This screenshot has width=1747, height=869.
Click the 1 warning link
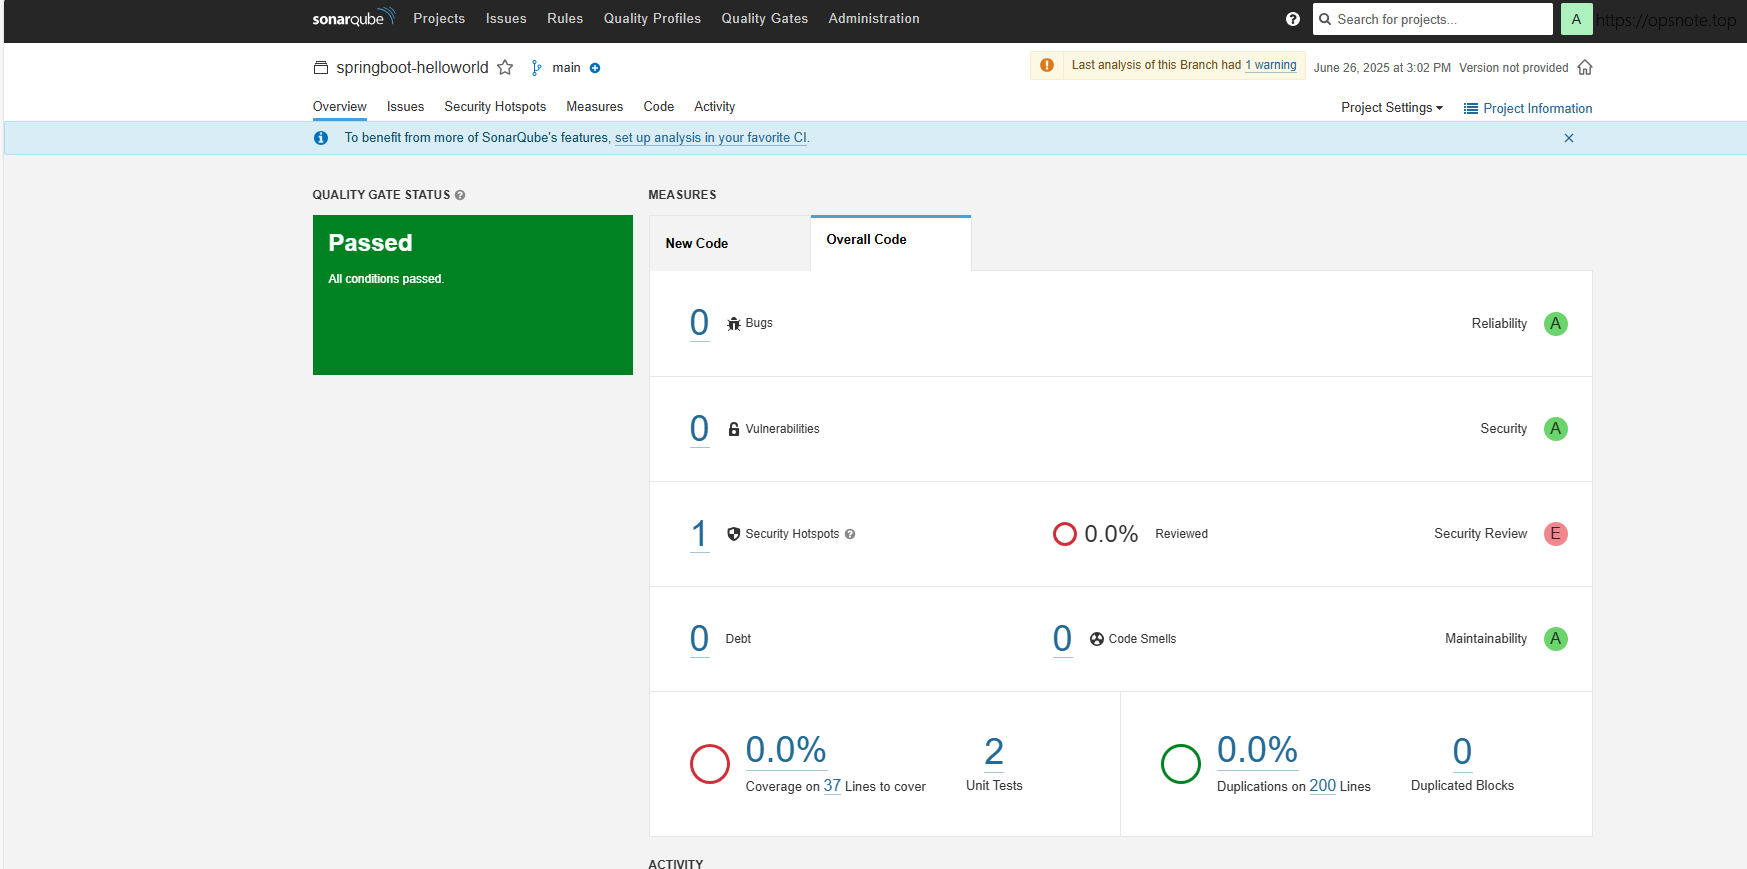pos(1271,65)
